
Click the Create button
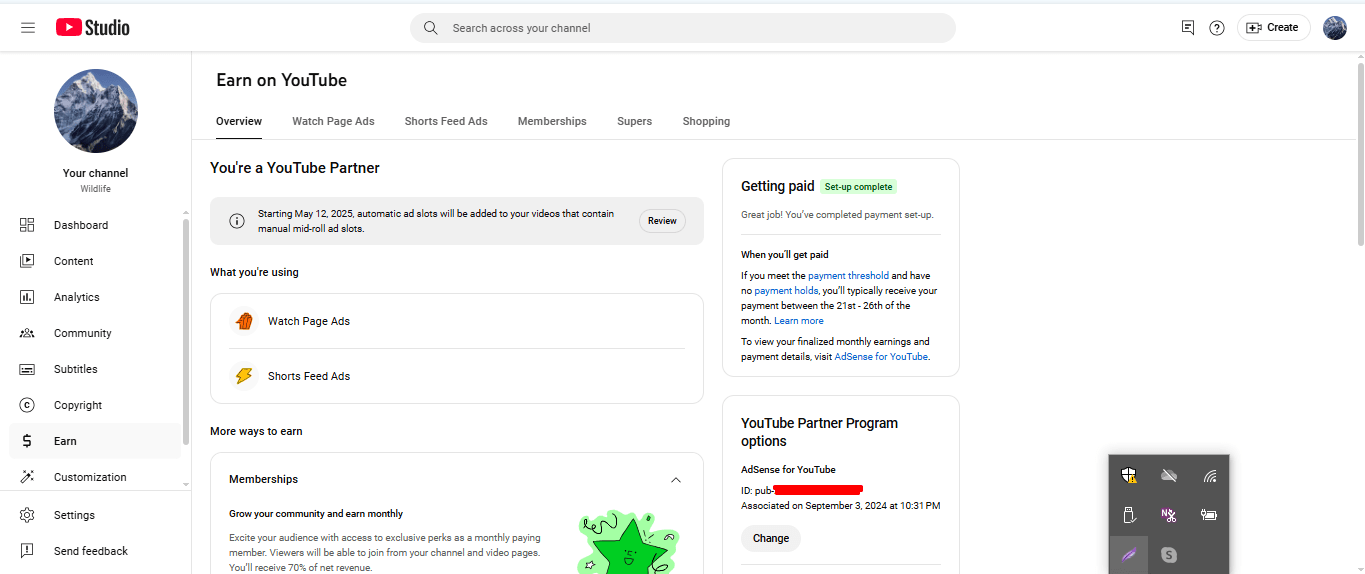1273,28
